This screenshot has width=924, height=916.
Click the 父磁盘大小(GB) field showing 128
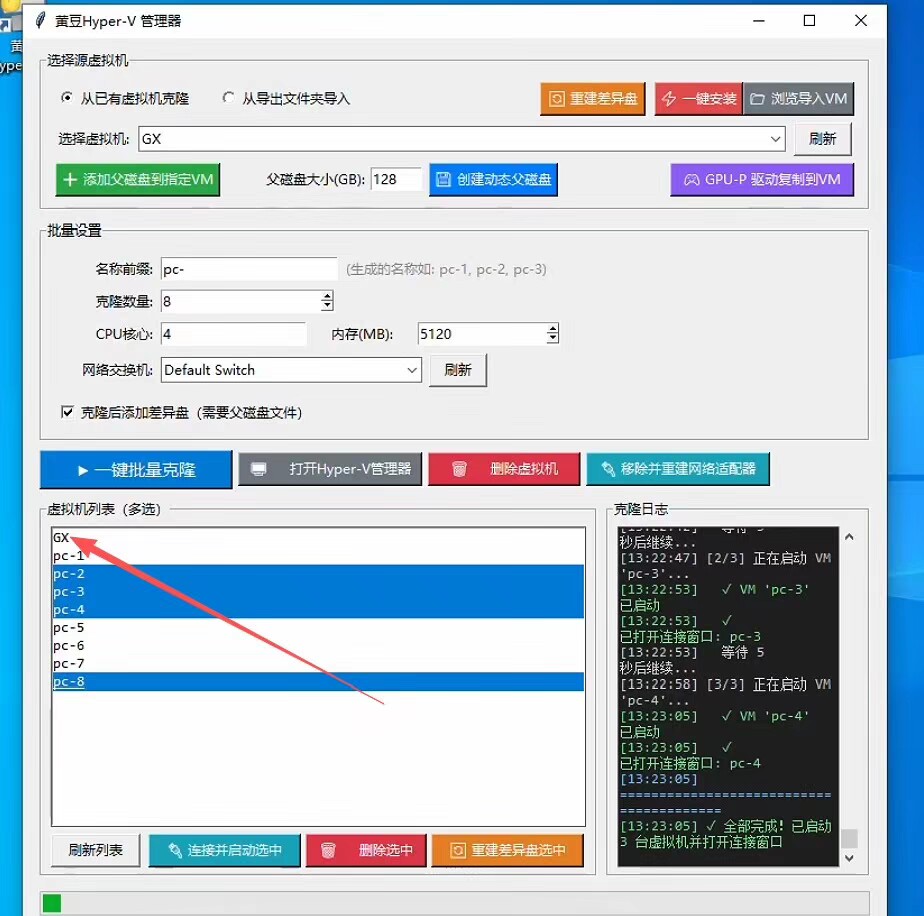(x=396, y=179)
